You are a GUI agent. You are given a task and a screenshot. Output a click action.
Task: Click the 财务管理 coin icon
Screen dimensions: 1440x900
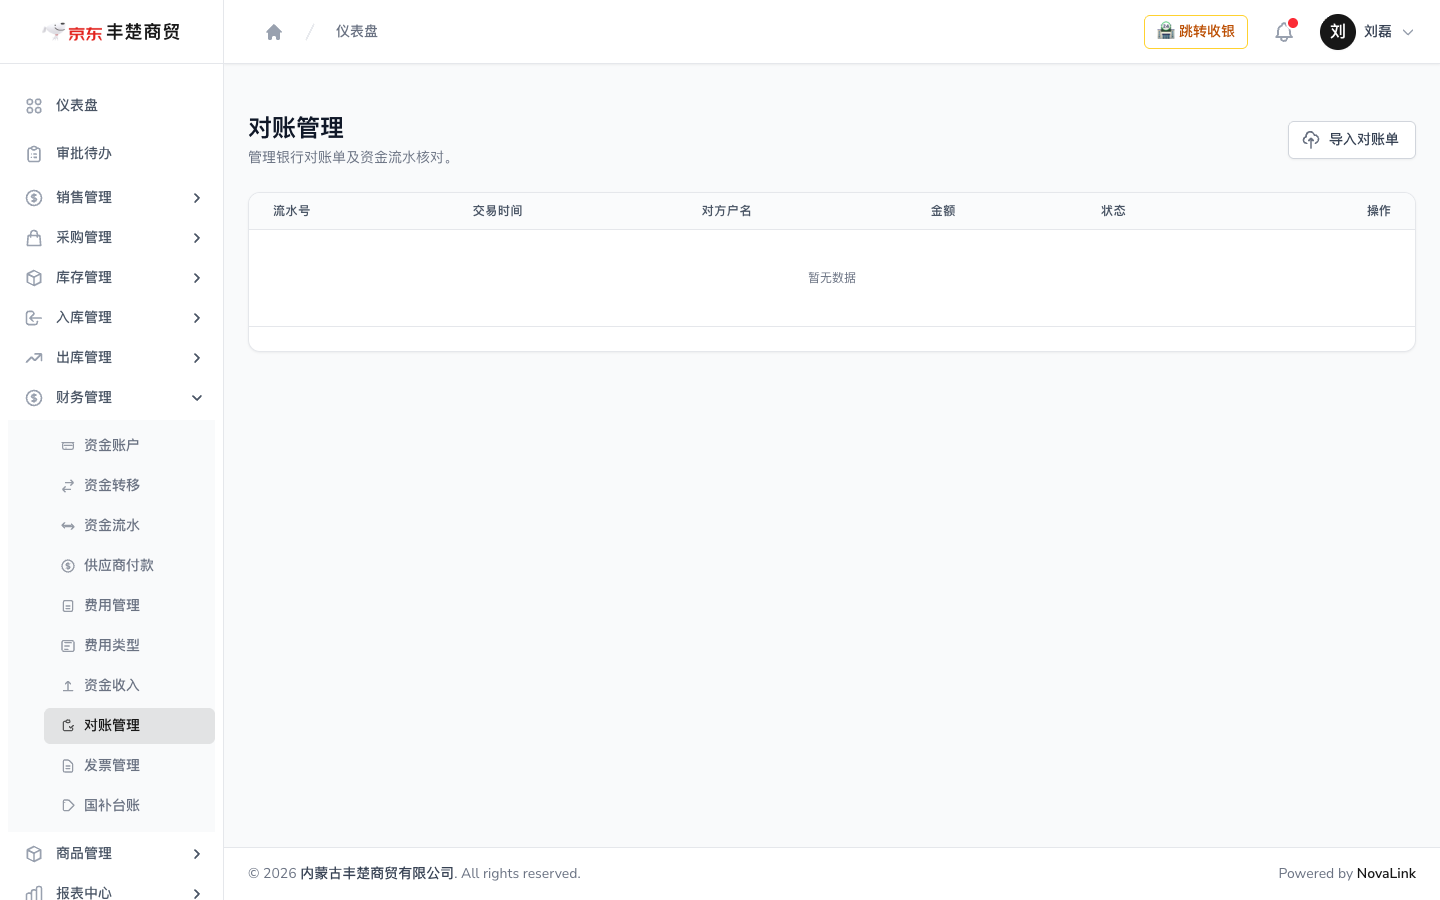click(x=34, y=398)
